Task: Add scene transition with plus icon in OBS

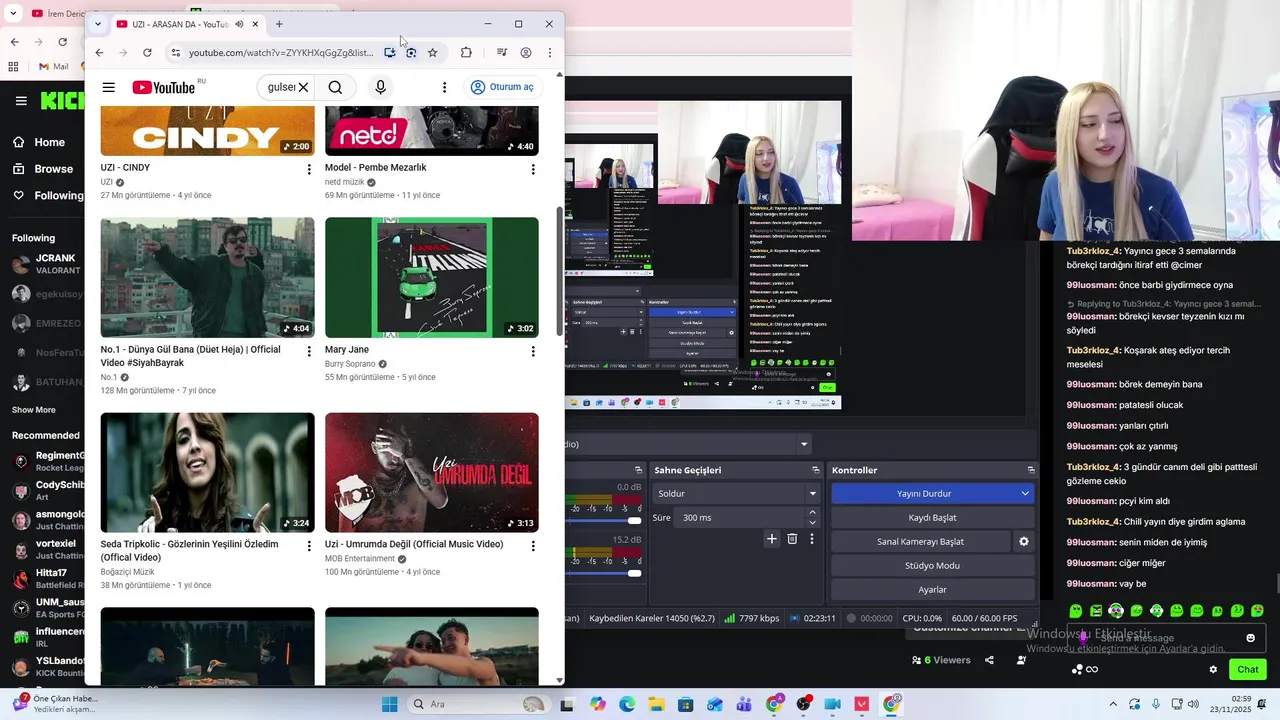Action: pos(771,539)
